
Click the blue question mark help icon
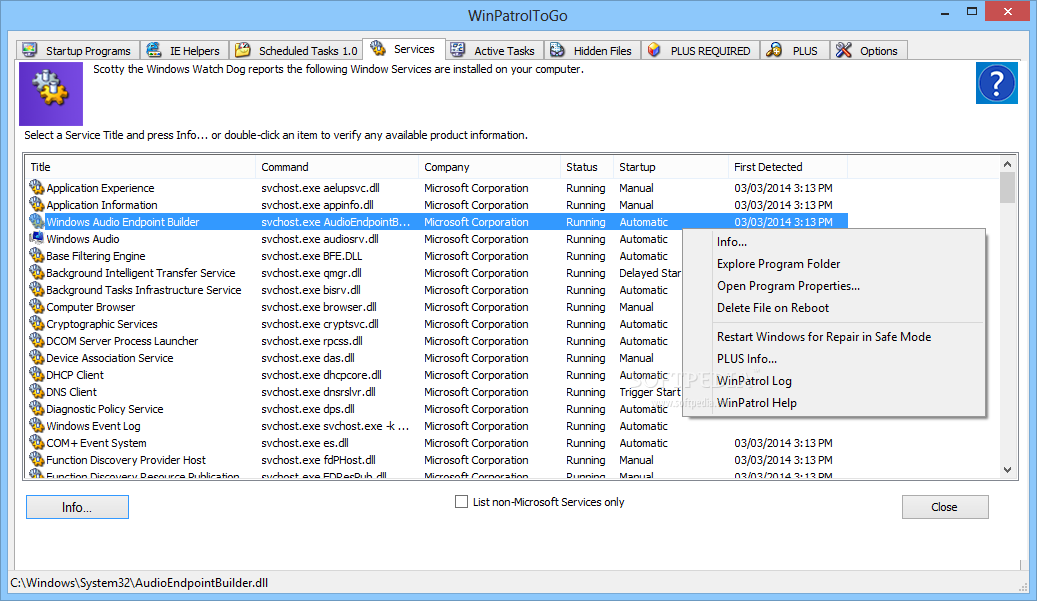tap(997, 83)
